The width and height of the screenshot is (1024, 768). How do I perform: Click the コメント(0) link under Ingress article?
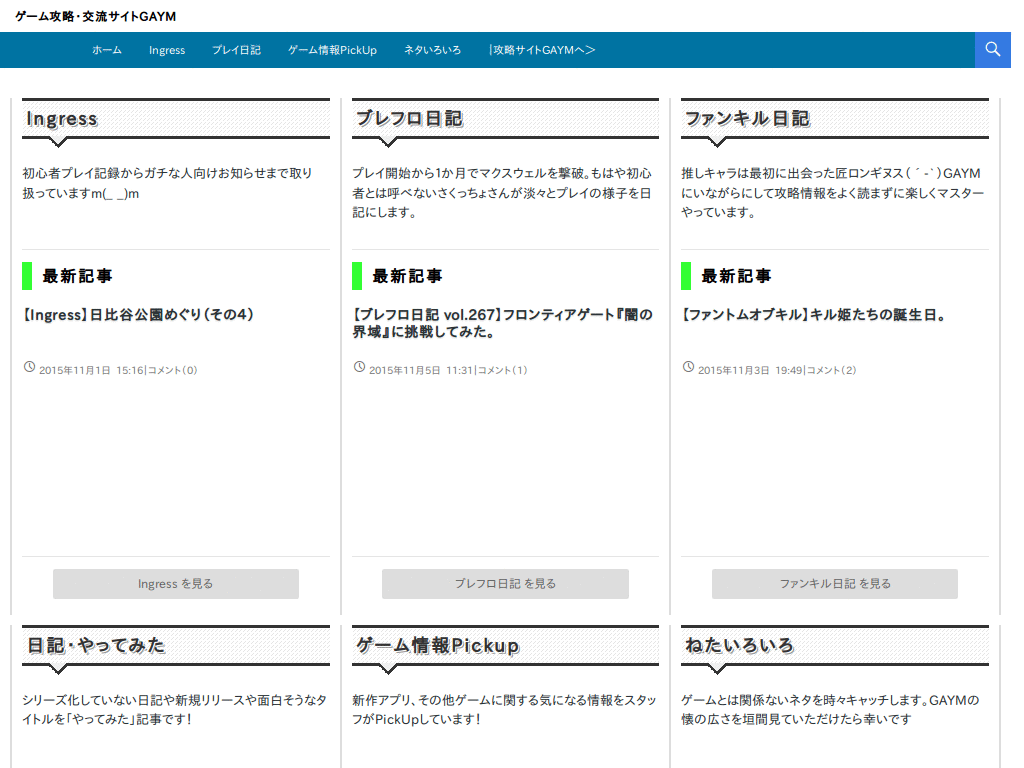172,370
